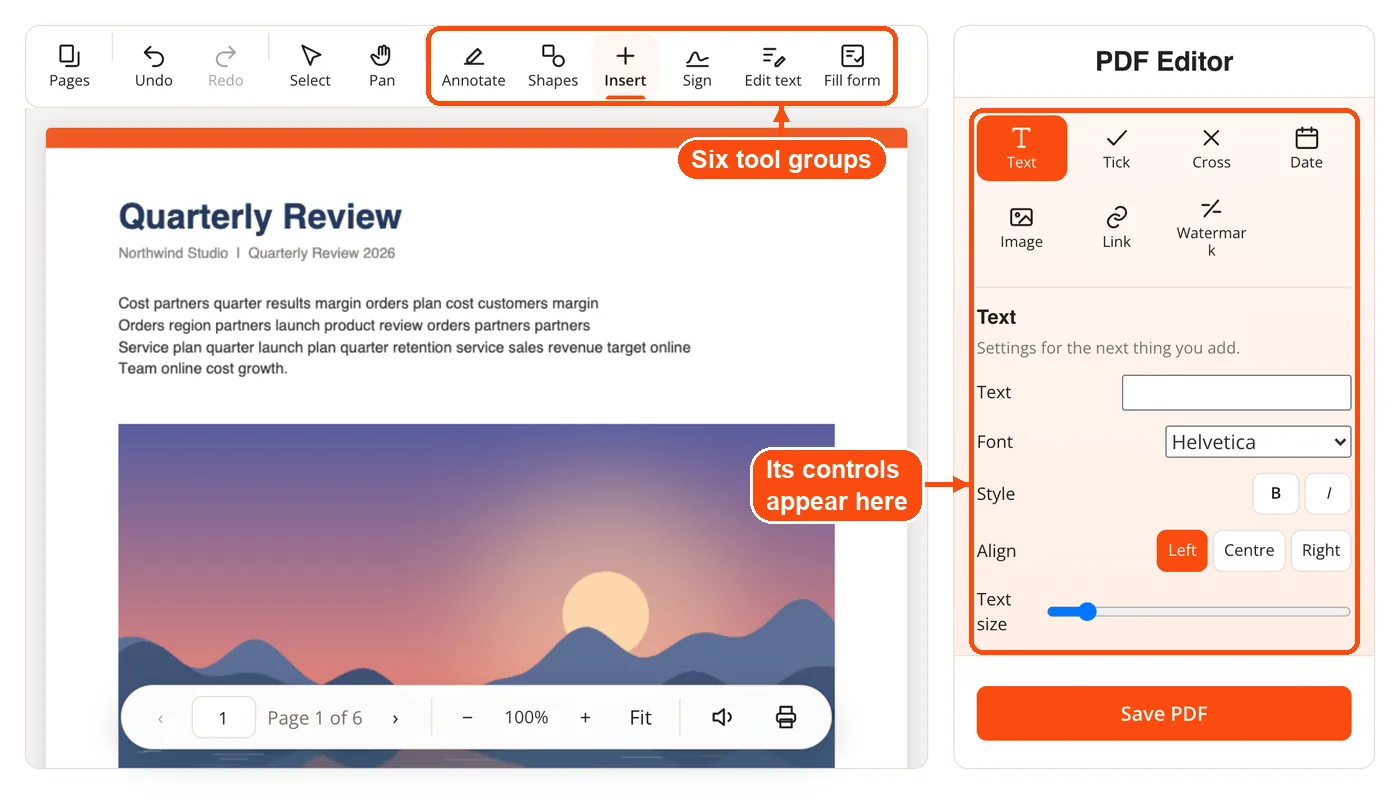Screen dimensions: 1400x794
Task: Toggle bold style with B button
Action: [x=1276, y=494]
